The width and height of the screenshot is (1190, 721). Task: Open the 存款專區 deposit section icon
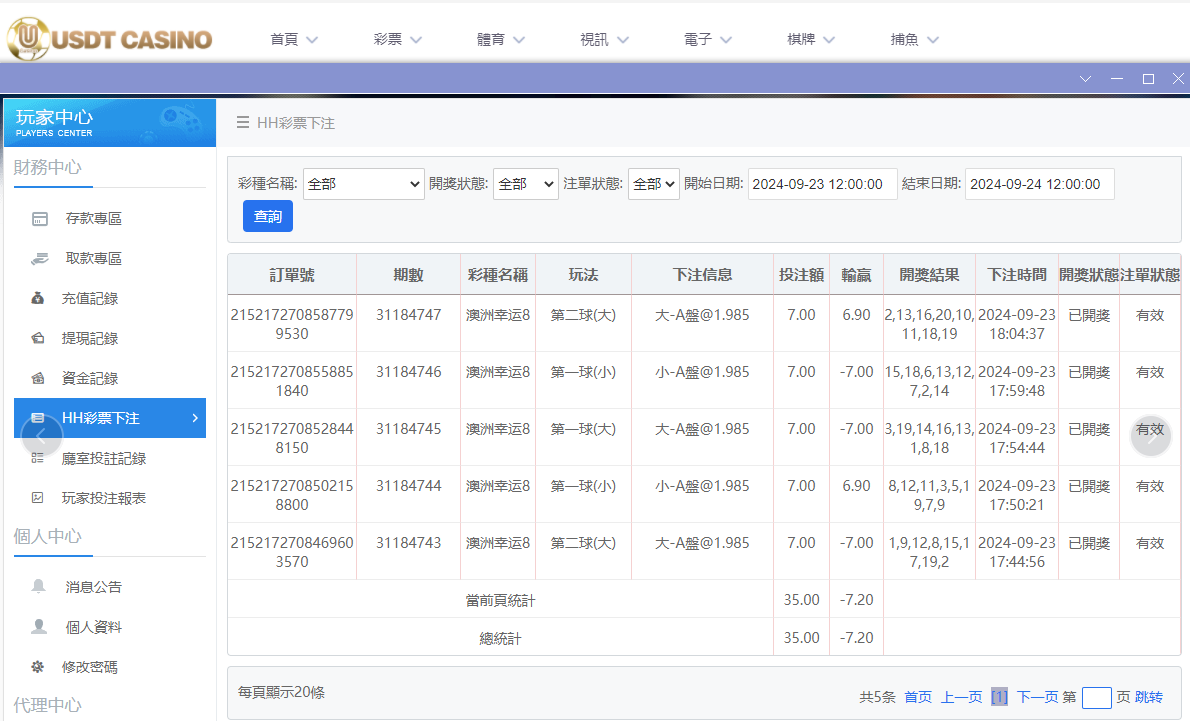tap(38, 218)
